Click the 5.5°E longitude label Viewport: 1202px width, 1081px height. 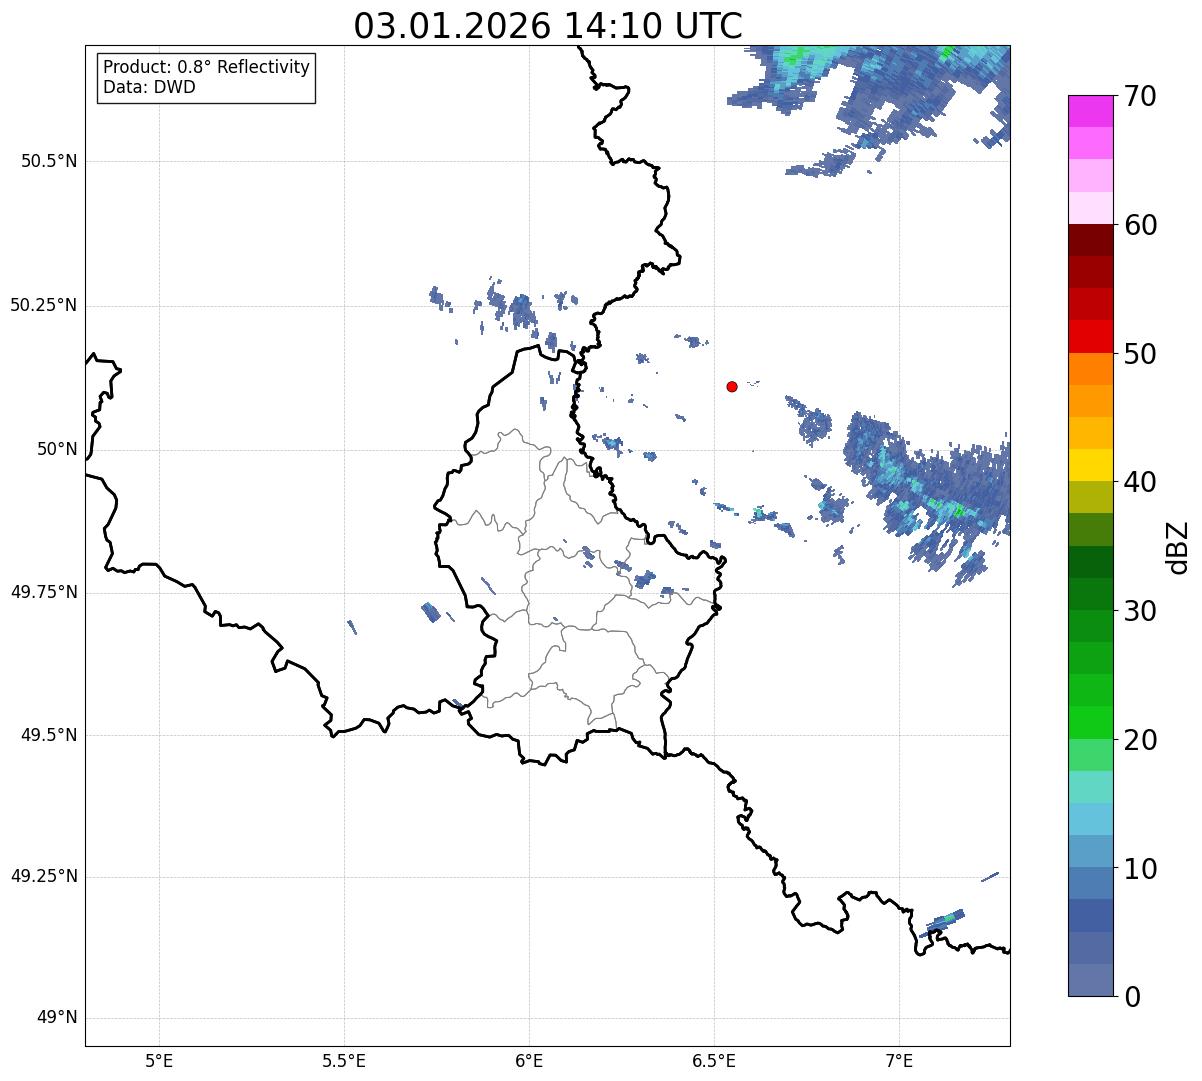[344, 1061]
